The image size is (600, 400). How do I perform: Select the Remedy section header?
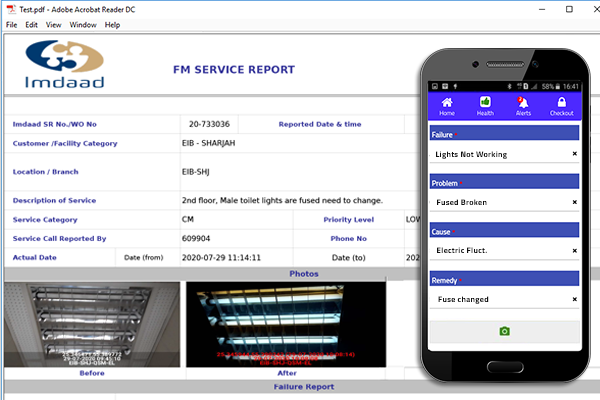pos(504,279)
